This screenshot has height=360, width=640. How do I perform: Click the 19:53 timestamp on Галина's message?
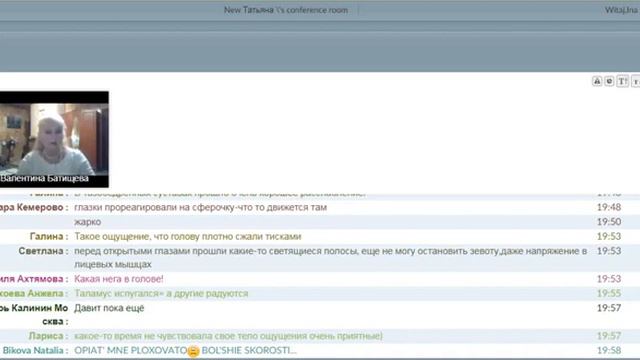pos(609,236)
